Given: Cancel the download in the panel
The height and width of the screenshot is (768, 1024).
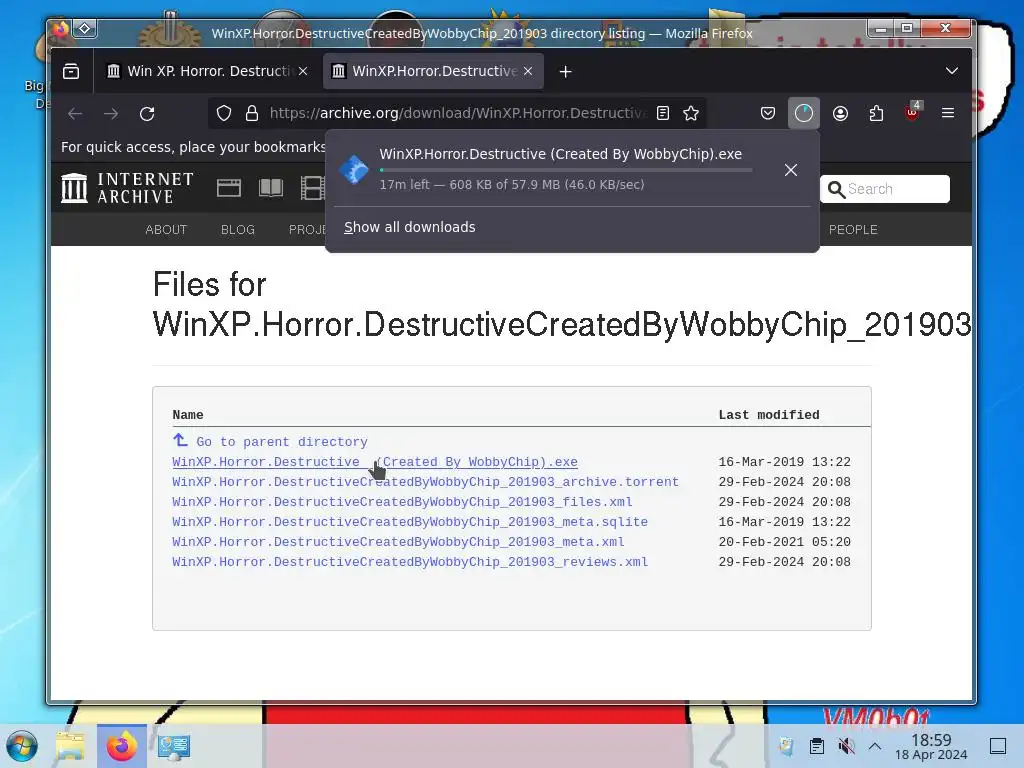Looking at the screenshot, I should pos(791,170).
